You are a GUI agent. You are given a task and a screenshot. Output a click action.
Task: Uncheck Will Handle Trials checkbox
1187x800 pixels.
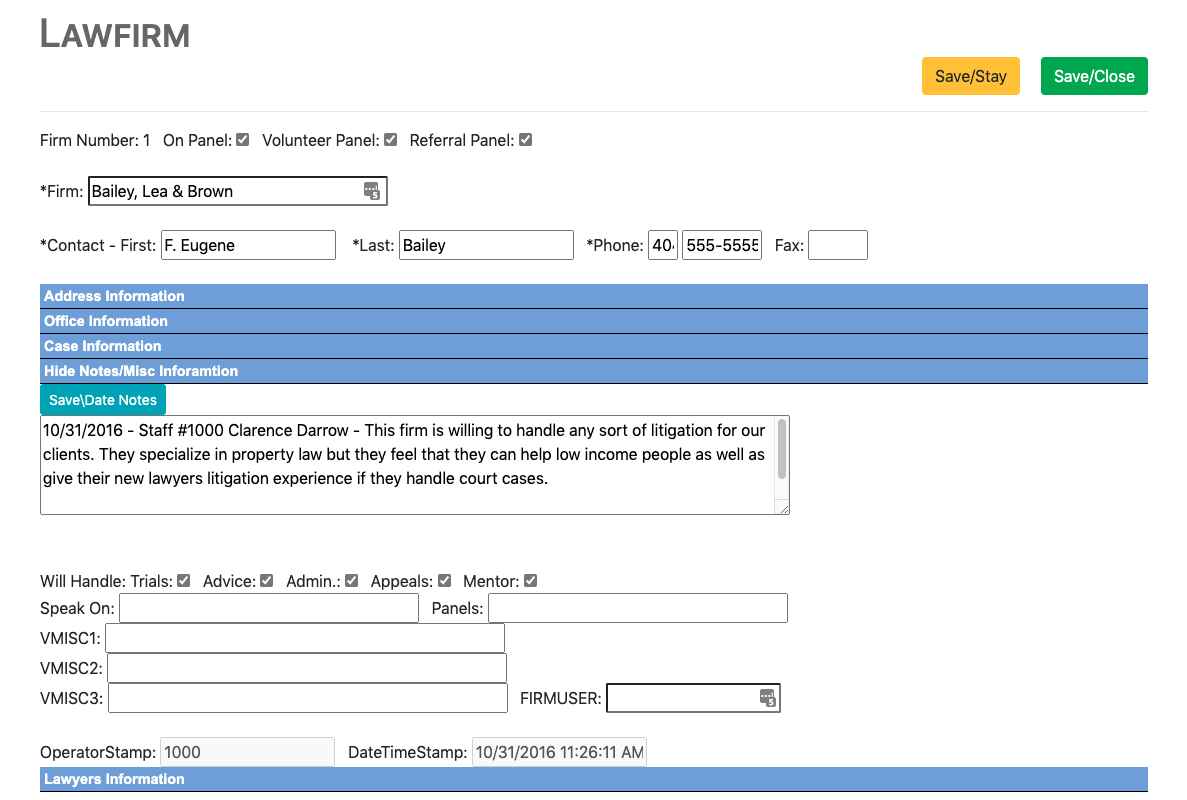(184, 581)
